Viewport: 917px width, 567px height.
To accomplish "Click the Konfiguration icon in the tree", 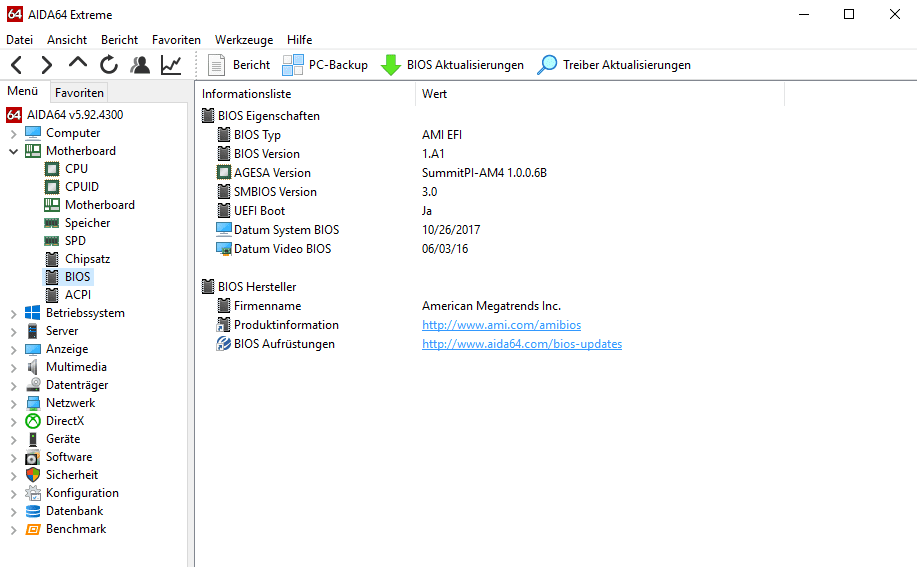I will pos(33,493).
